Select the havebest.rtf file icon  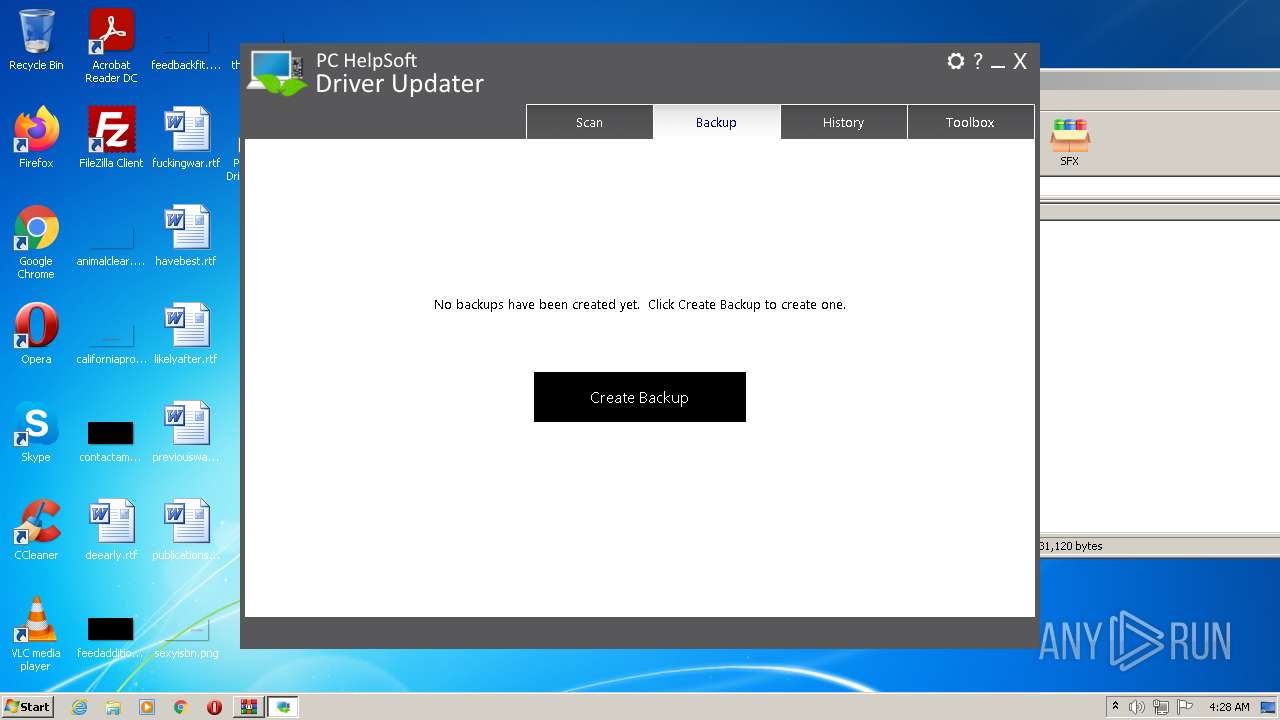coord(186,236)
